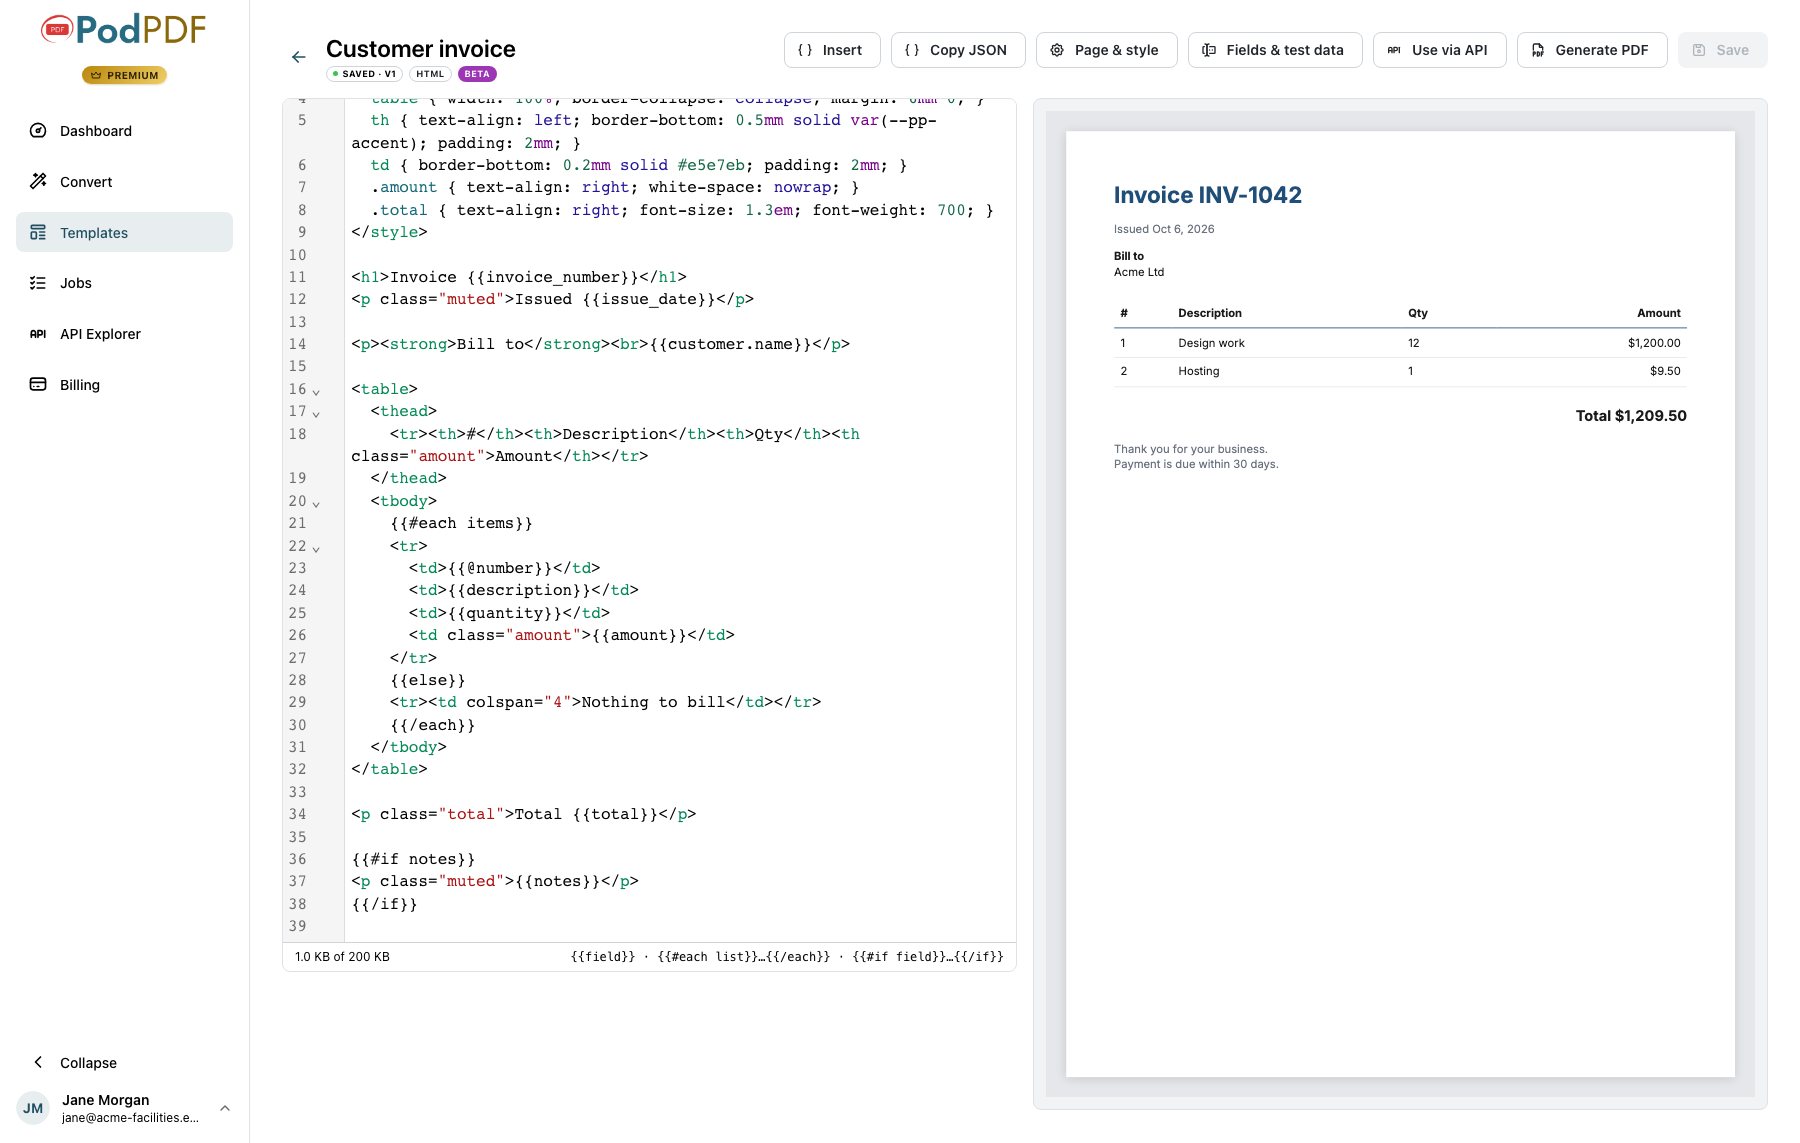Image resolution: width=1800 pixels, height=1143 pixels.
Task: Open Dashboard from the sidebar
Action: pos(124,131)
